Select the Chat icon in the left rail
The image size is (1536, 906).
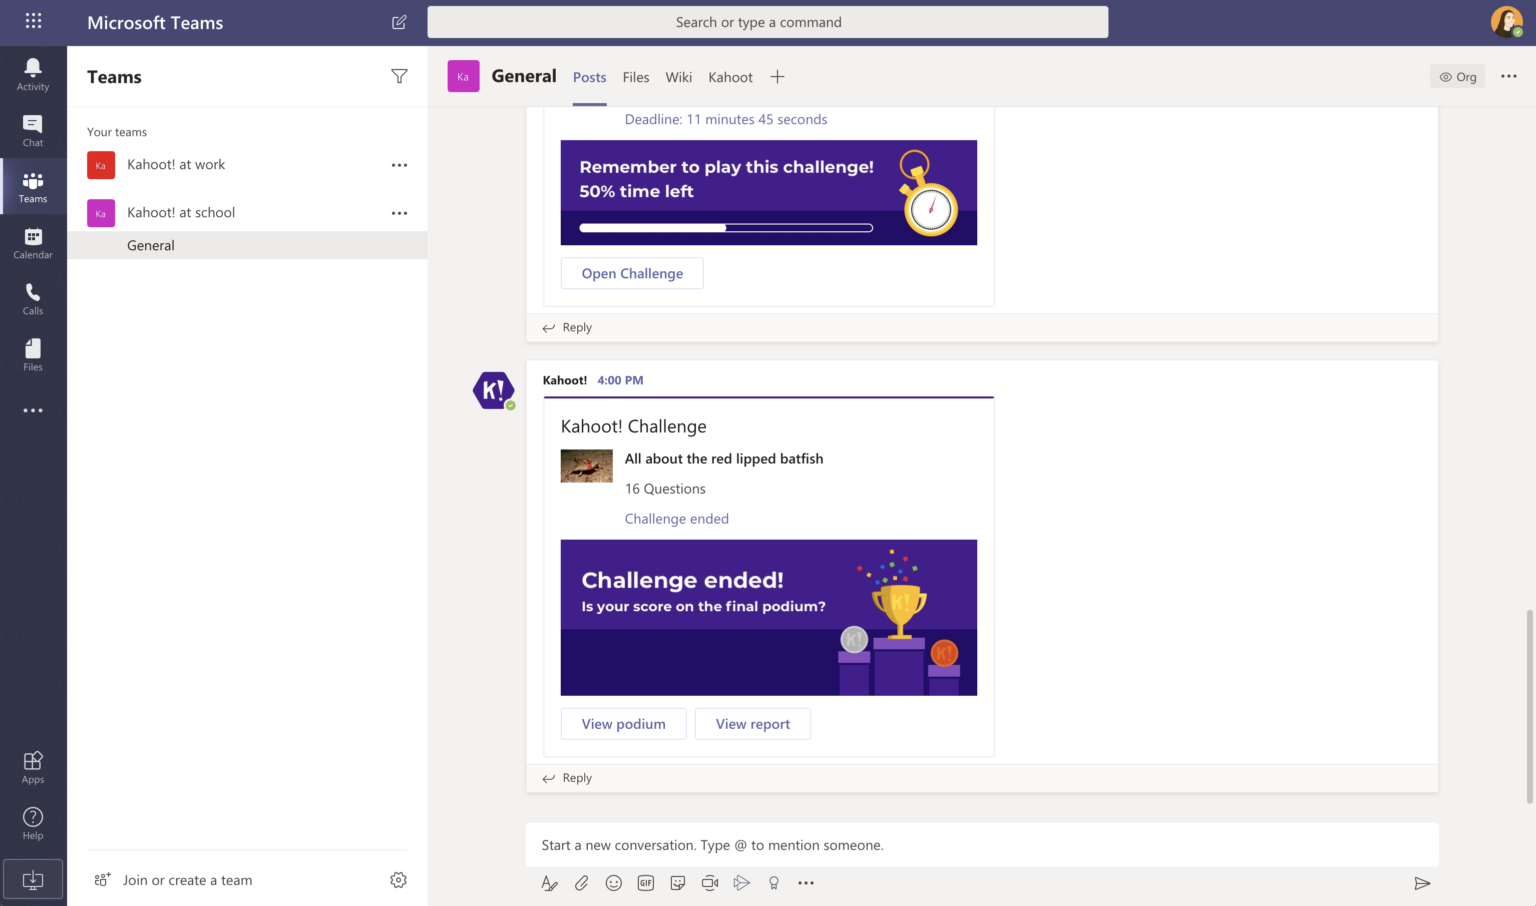tap(33, 128)
